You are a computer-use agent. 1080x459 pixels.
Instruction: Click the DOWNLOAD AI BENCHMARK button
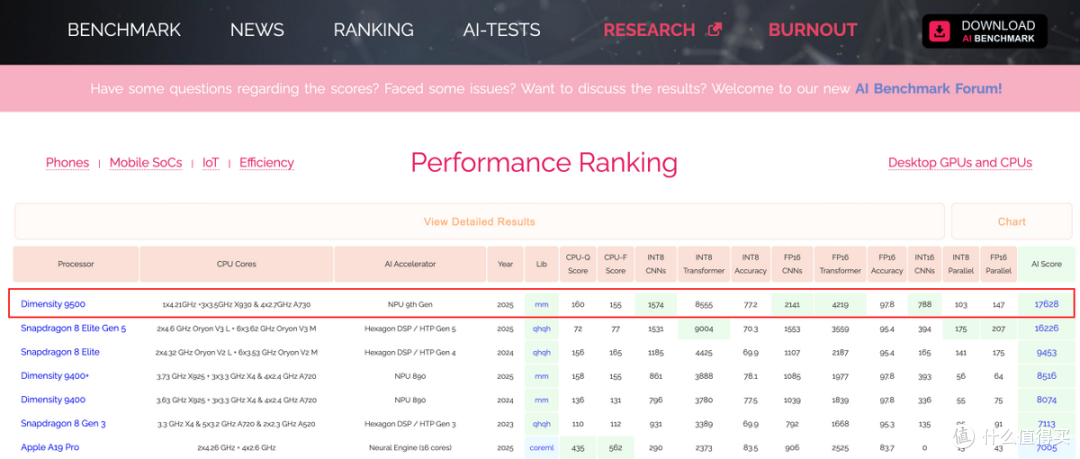click(984, 31)
